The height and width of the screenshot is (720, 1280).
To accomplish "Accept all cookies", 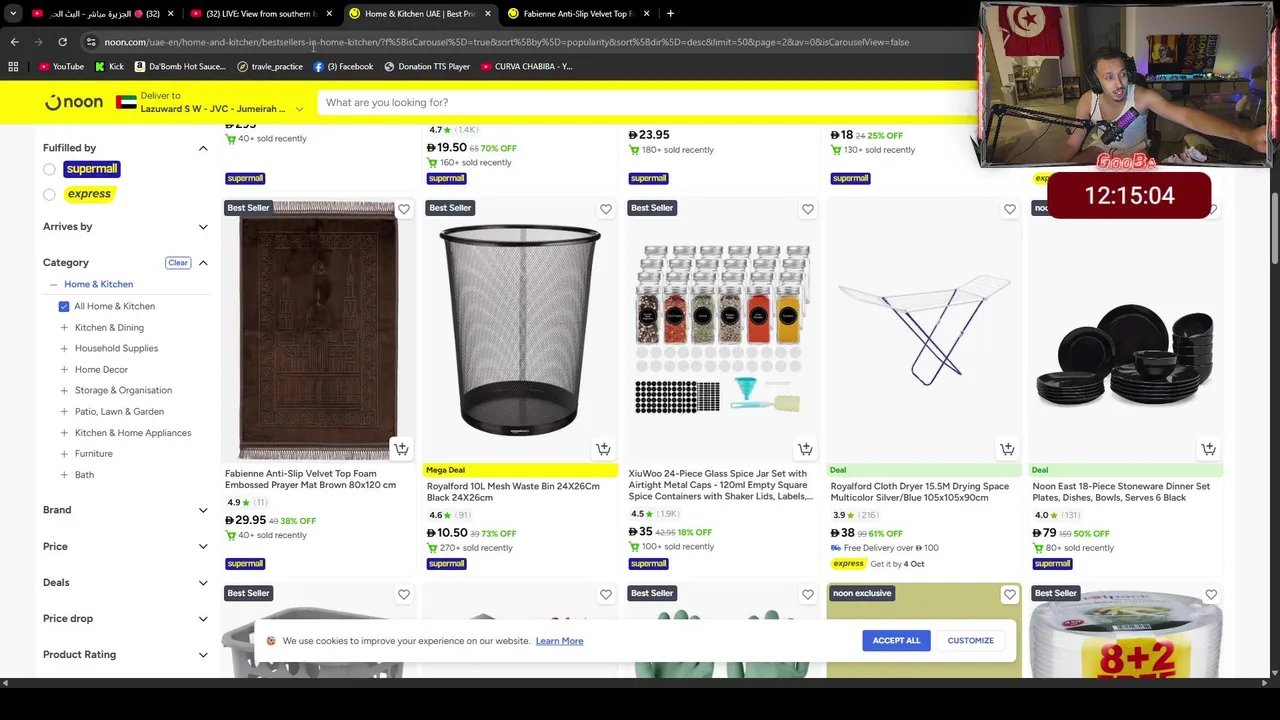I will tap(896, 640).
